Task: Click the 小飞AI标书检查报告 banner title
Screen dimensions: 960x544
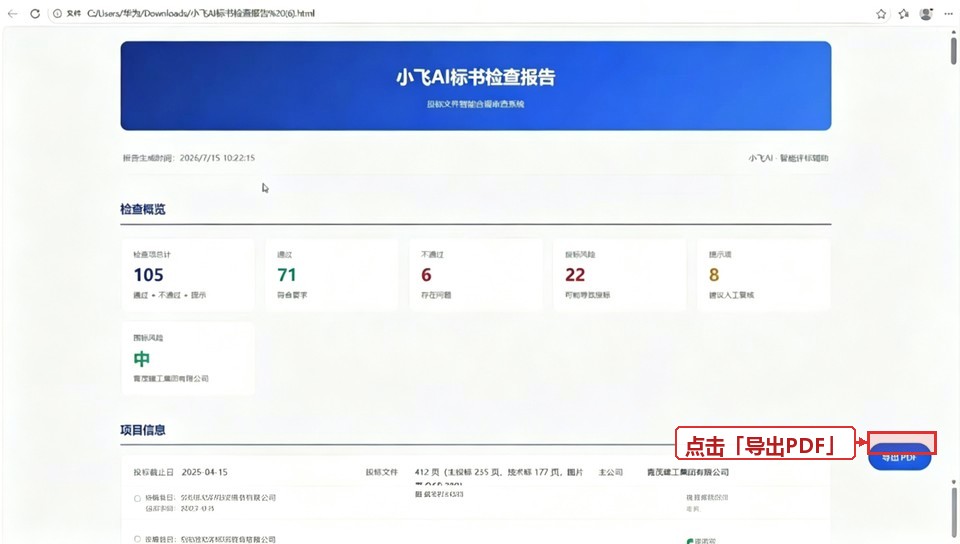Action: pos(476,78)
